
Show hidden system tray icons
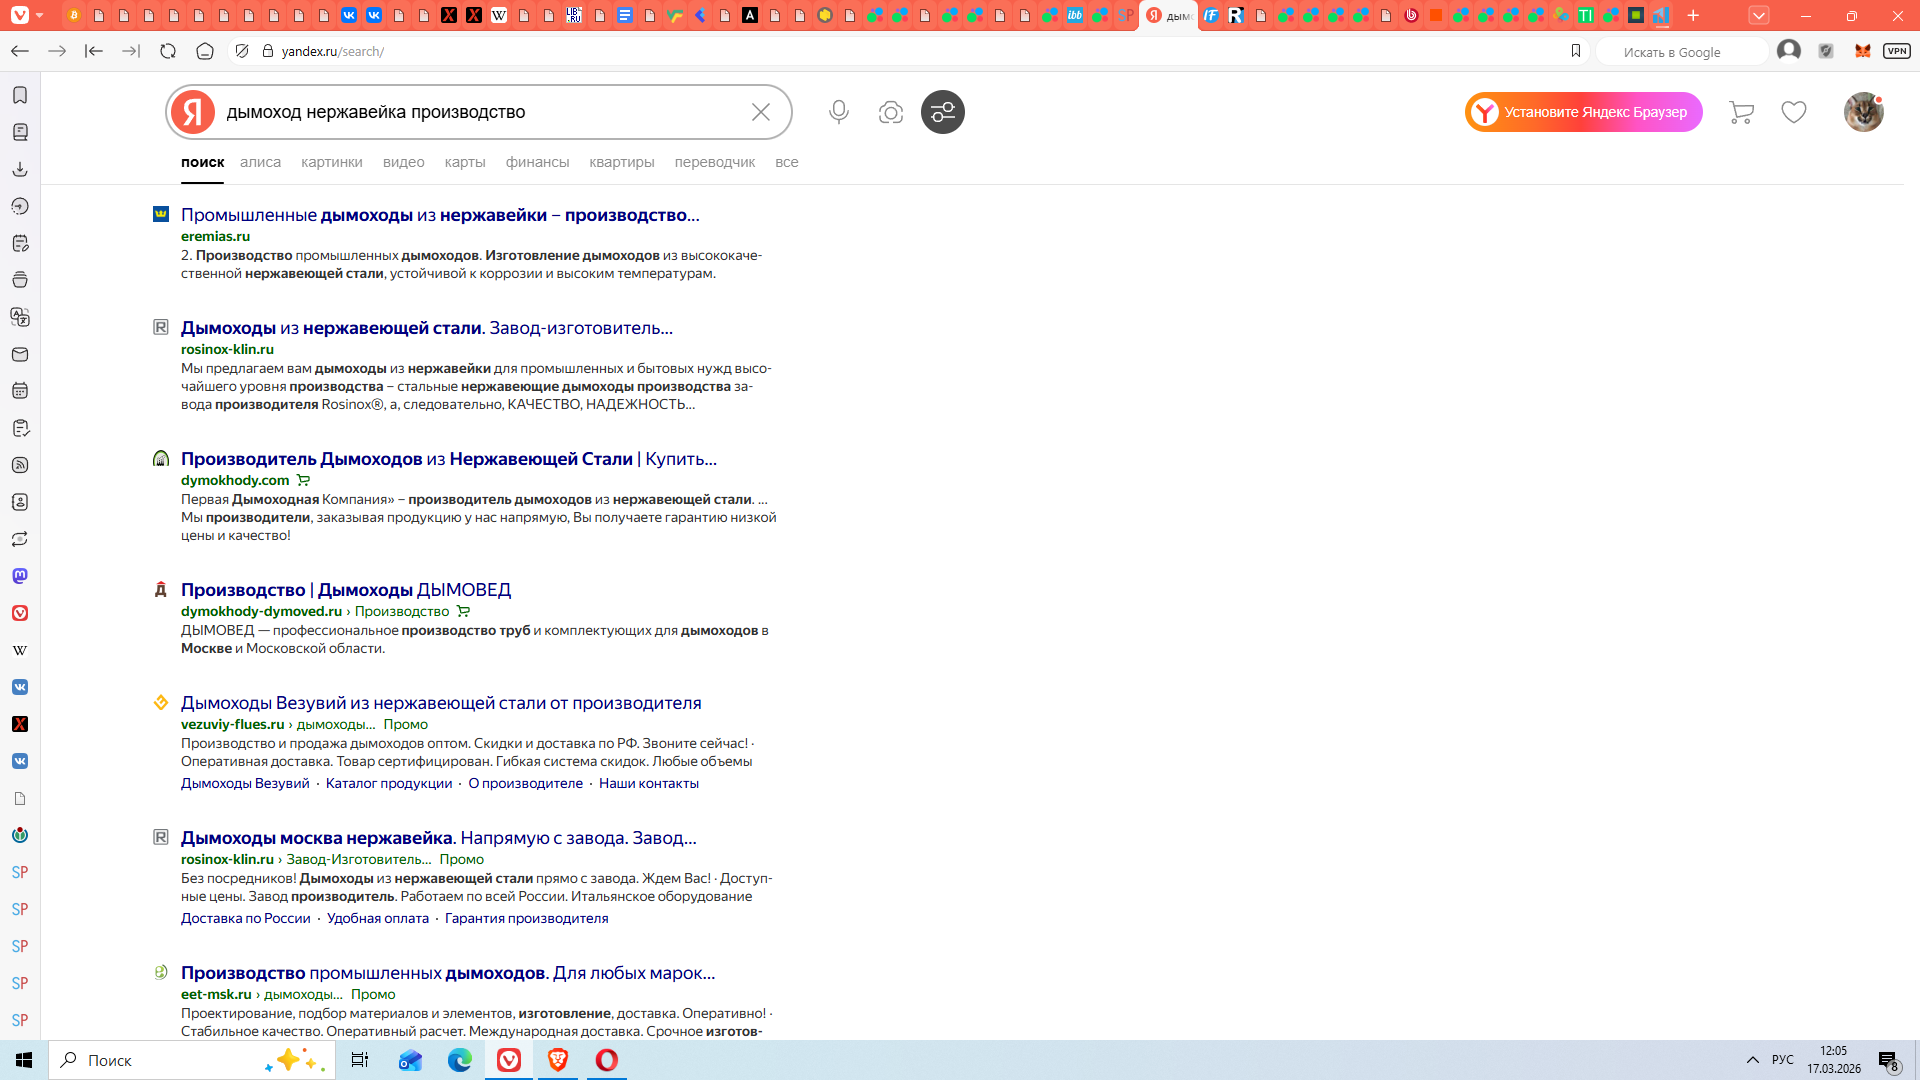coord(1752,1060)
